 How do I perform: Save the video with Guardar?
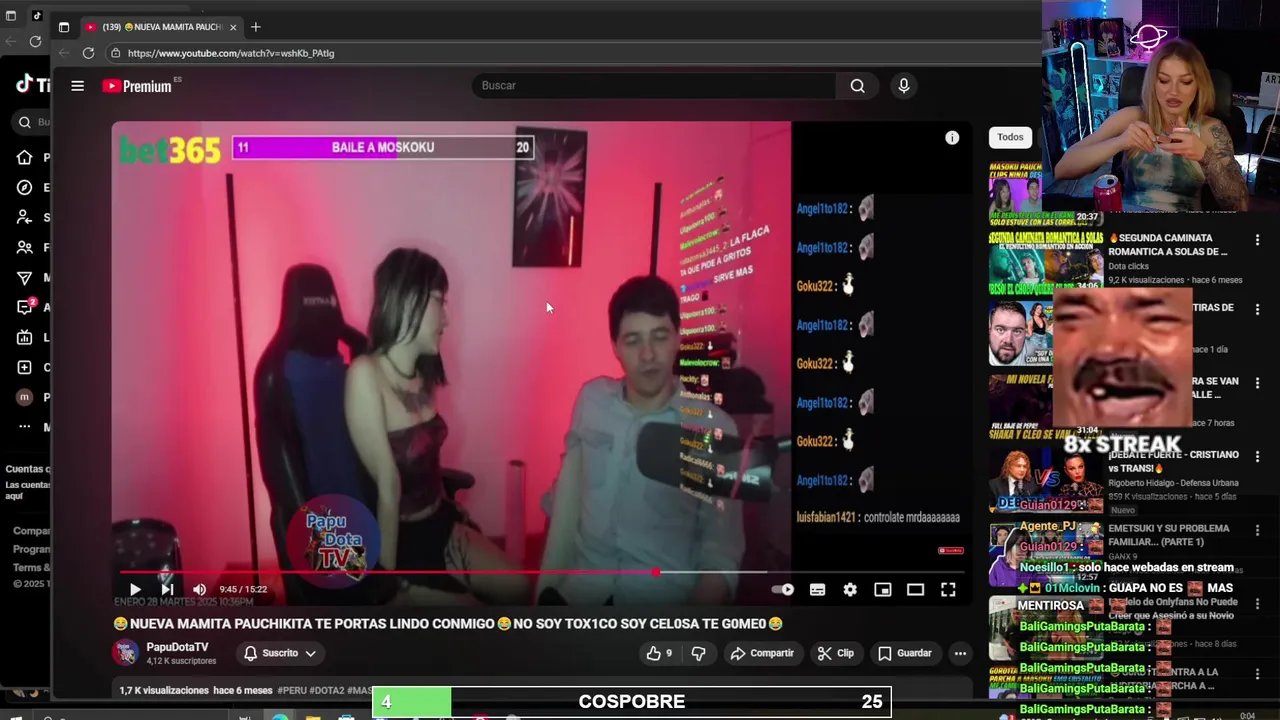click(x=904, y=653)
